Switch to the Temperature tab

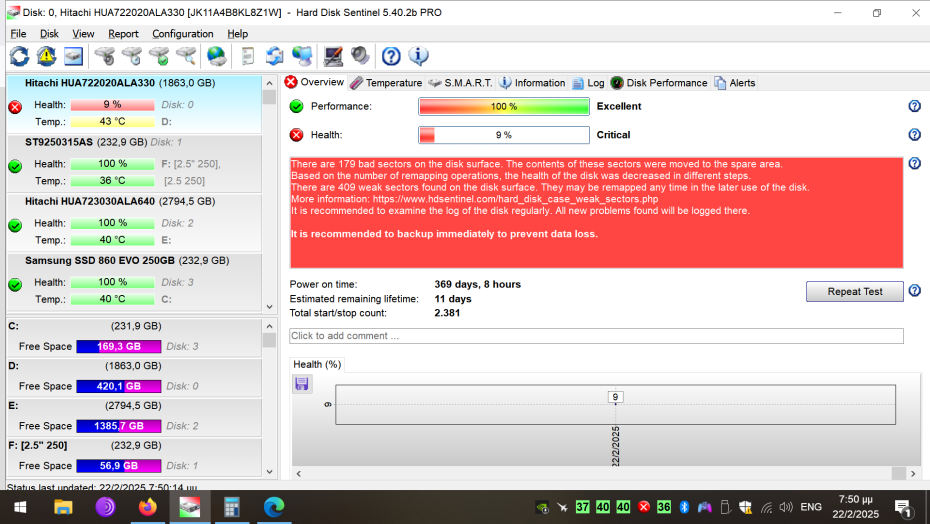coord(386,83)
